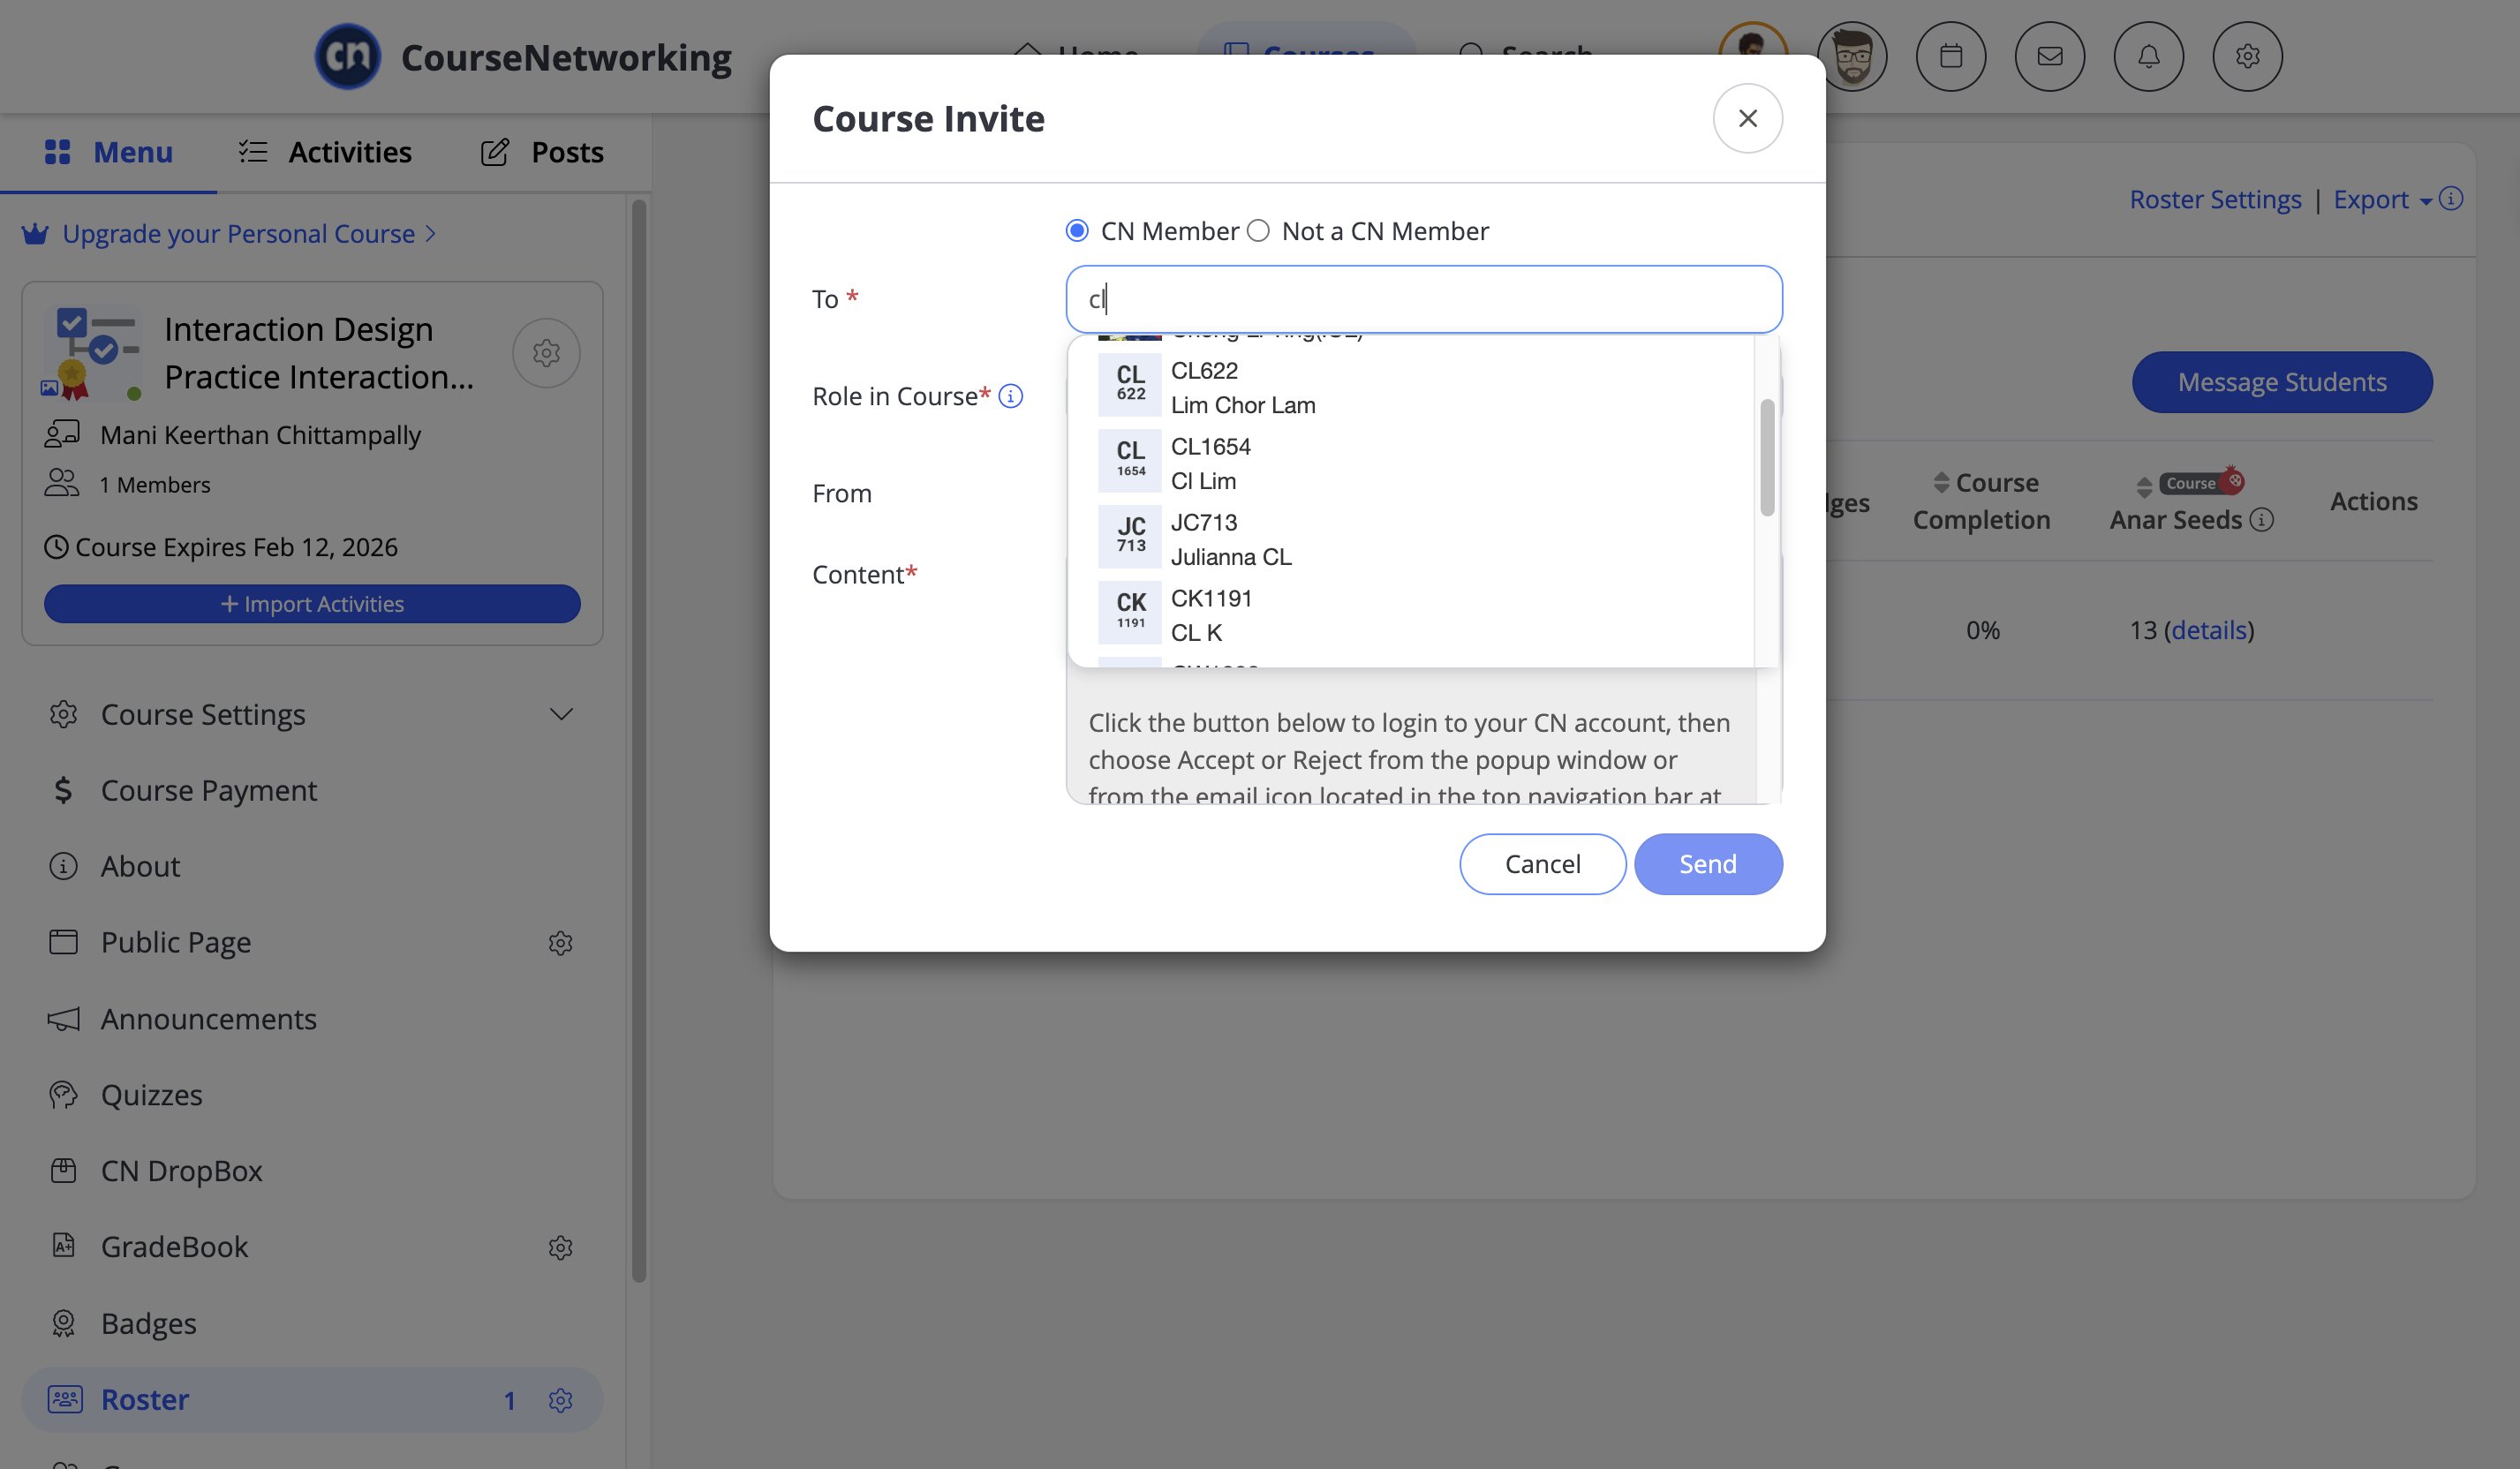Image resolution: width=2520 pixels, height=1469 pixels.
Task: Close the Course Invite dialog
Action: tap(1747, 118)
